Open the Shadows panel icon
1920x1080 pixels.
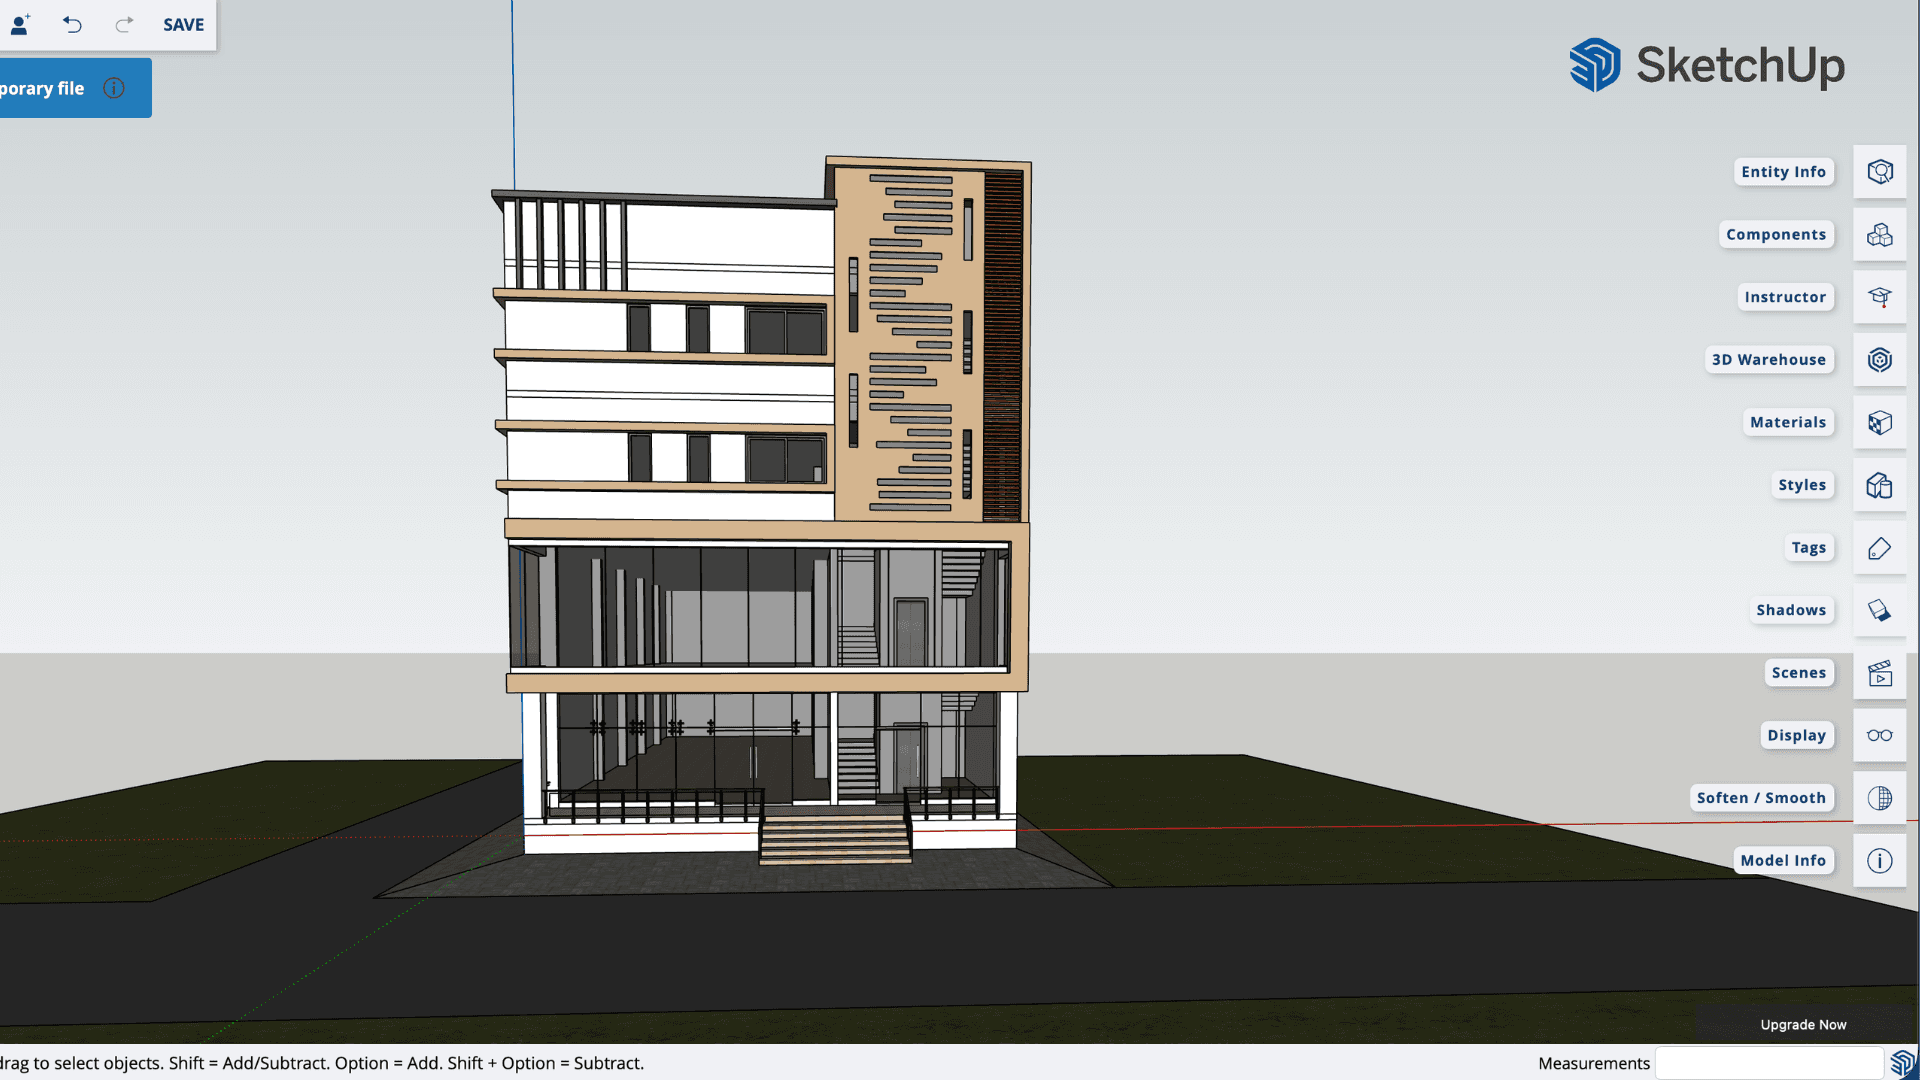1880,610
